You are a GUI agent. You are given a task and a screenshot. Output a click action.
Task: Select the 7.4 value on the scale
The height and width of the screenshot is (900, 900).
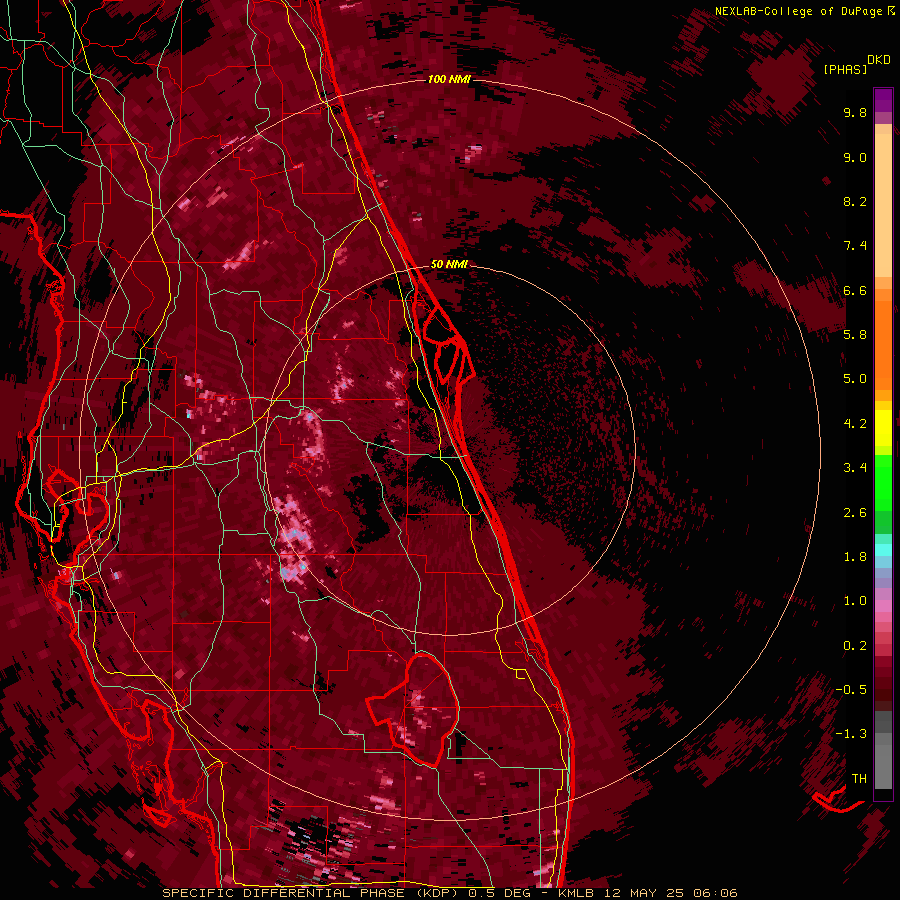click(x=855, y=246)
